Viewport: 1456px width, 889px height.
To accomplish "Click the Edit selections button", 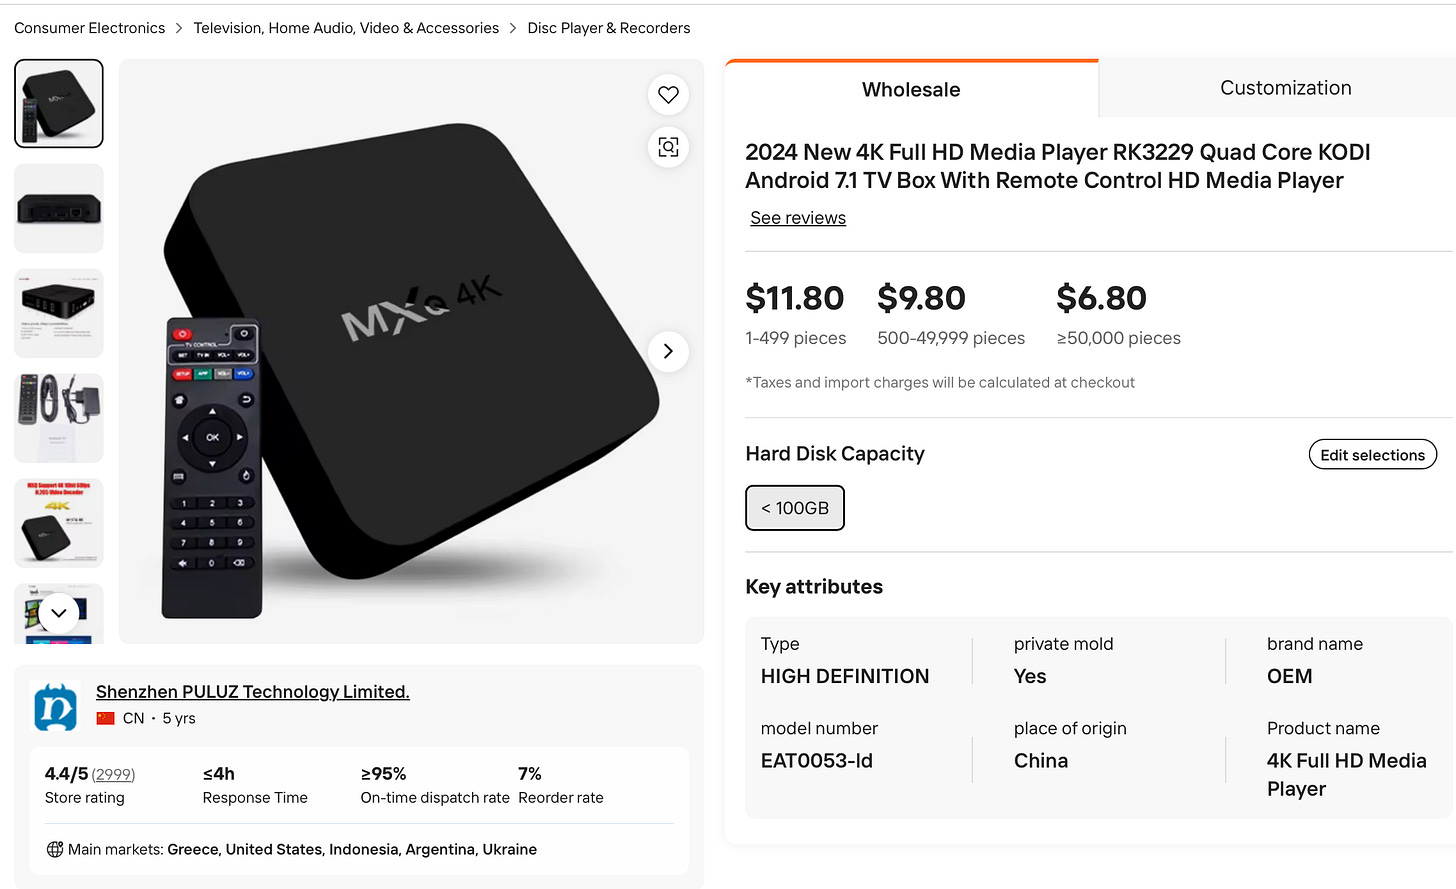I will (x=1372, y=455).
